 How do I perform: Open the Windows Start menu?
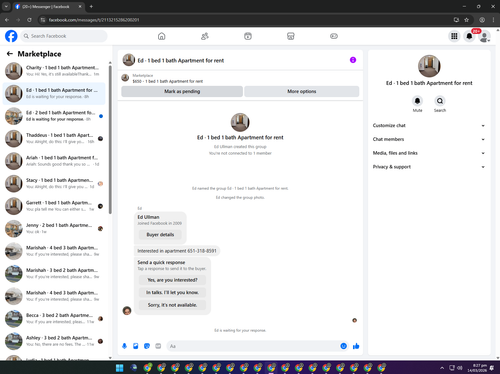(x=119, y=368)
